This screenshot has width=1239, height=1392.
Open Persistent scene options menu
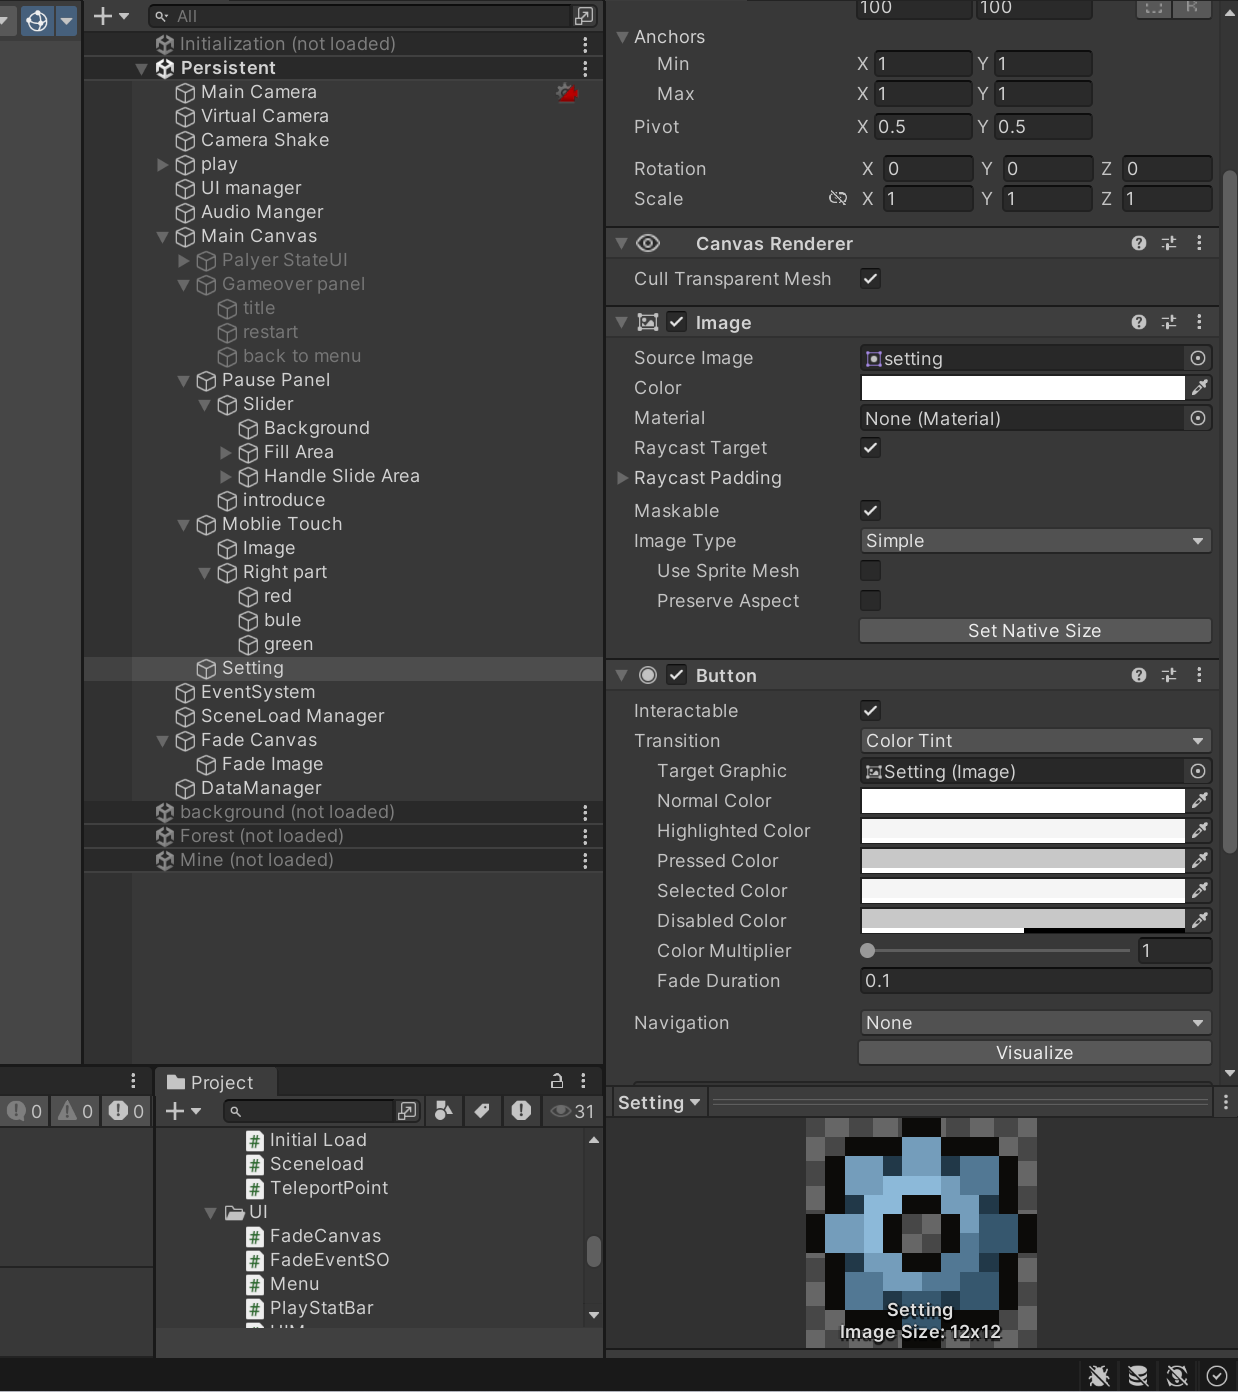click(585, 68)
